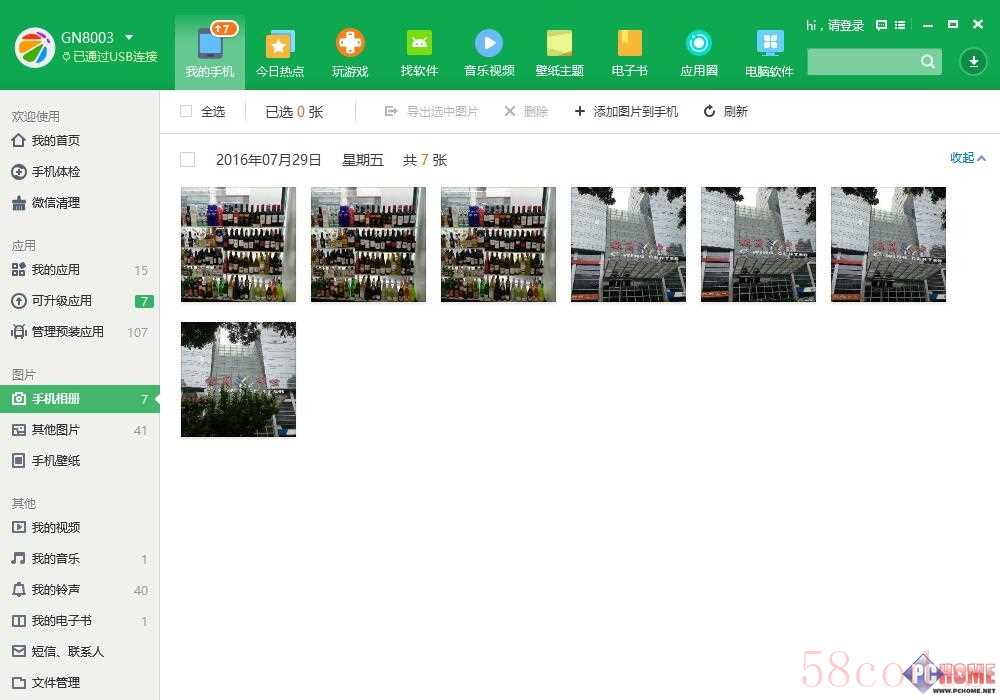Open the 今日热点 tab

coord(279,52)
